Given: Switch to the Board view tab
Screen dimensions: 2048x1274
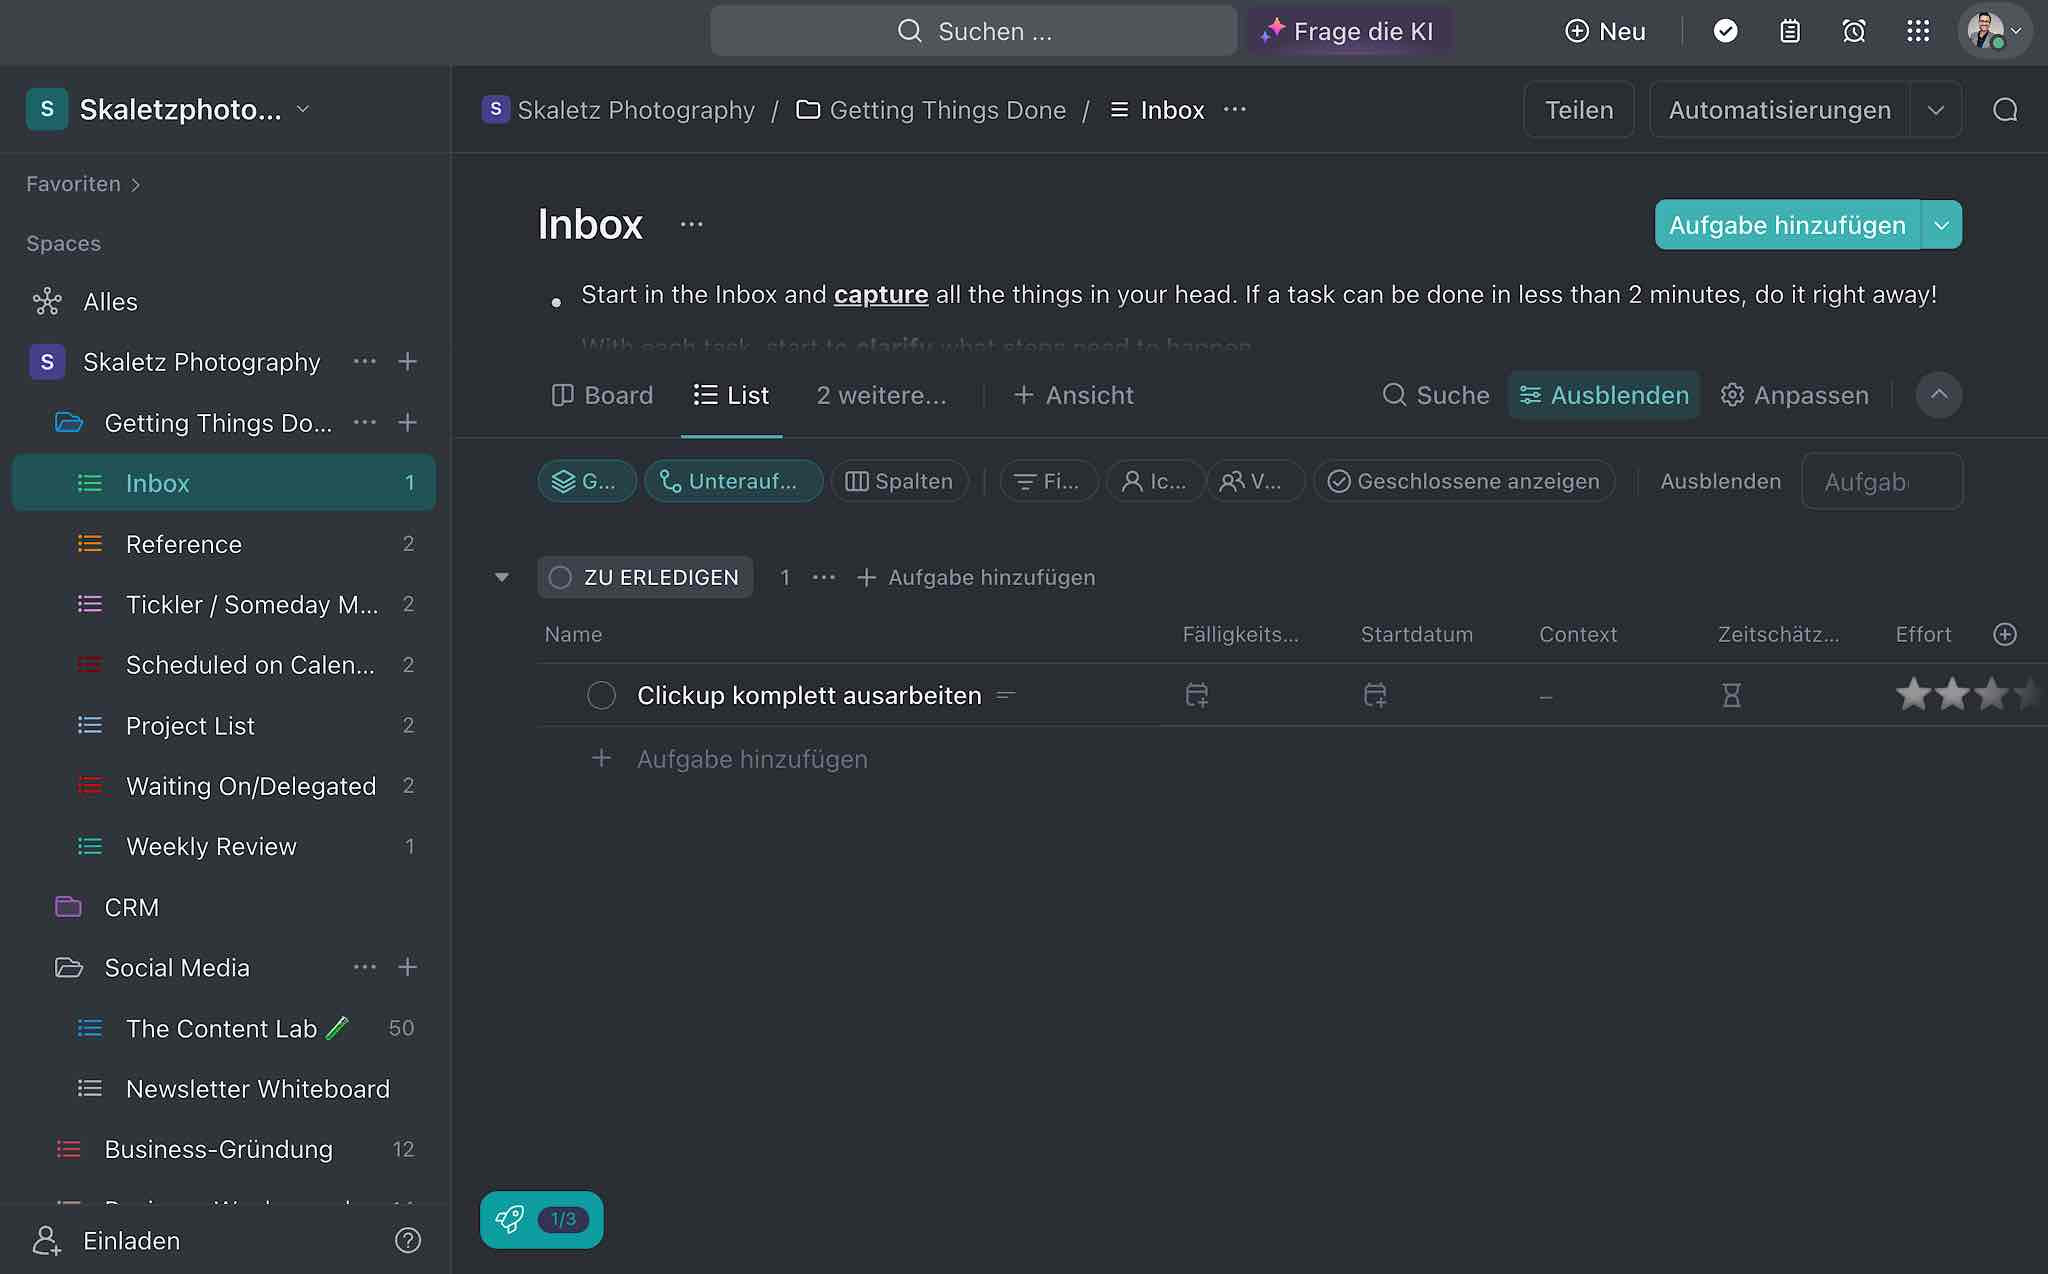Looking at the screenshot, I should 602,395.
